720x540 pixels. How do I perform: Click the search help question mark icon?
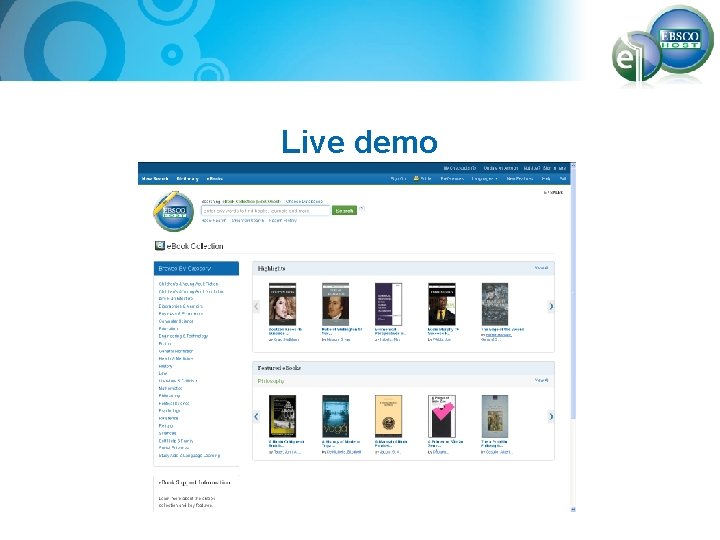362,209
